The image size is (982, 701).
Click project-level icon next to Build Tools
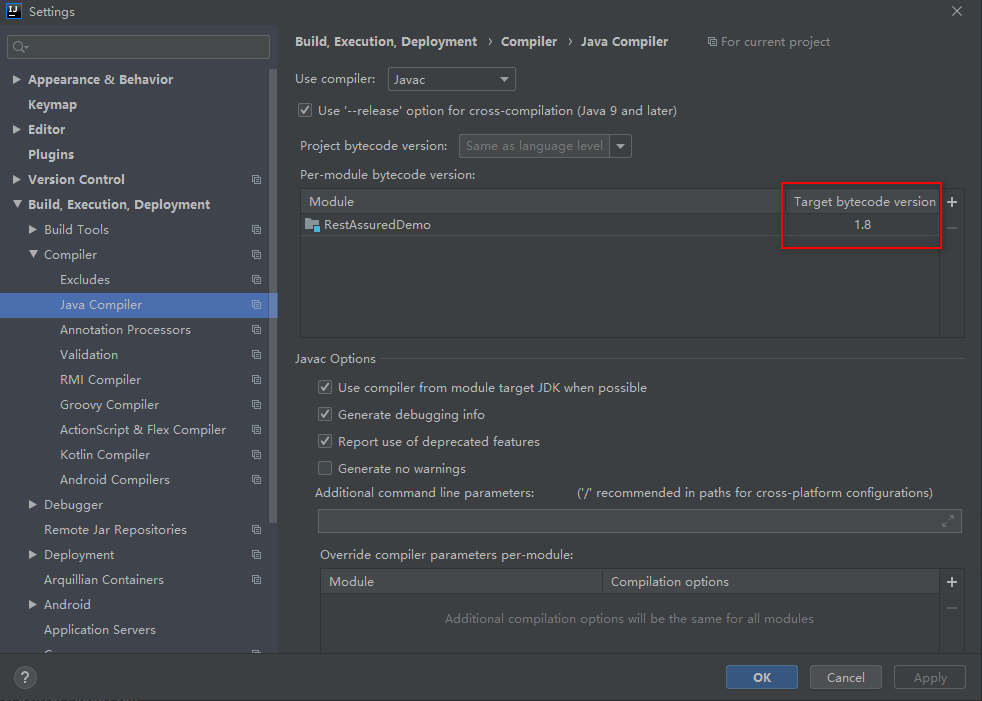pos(256,230)
